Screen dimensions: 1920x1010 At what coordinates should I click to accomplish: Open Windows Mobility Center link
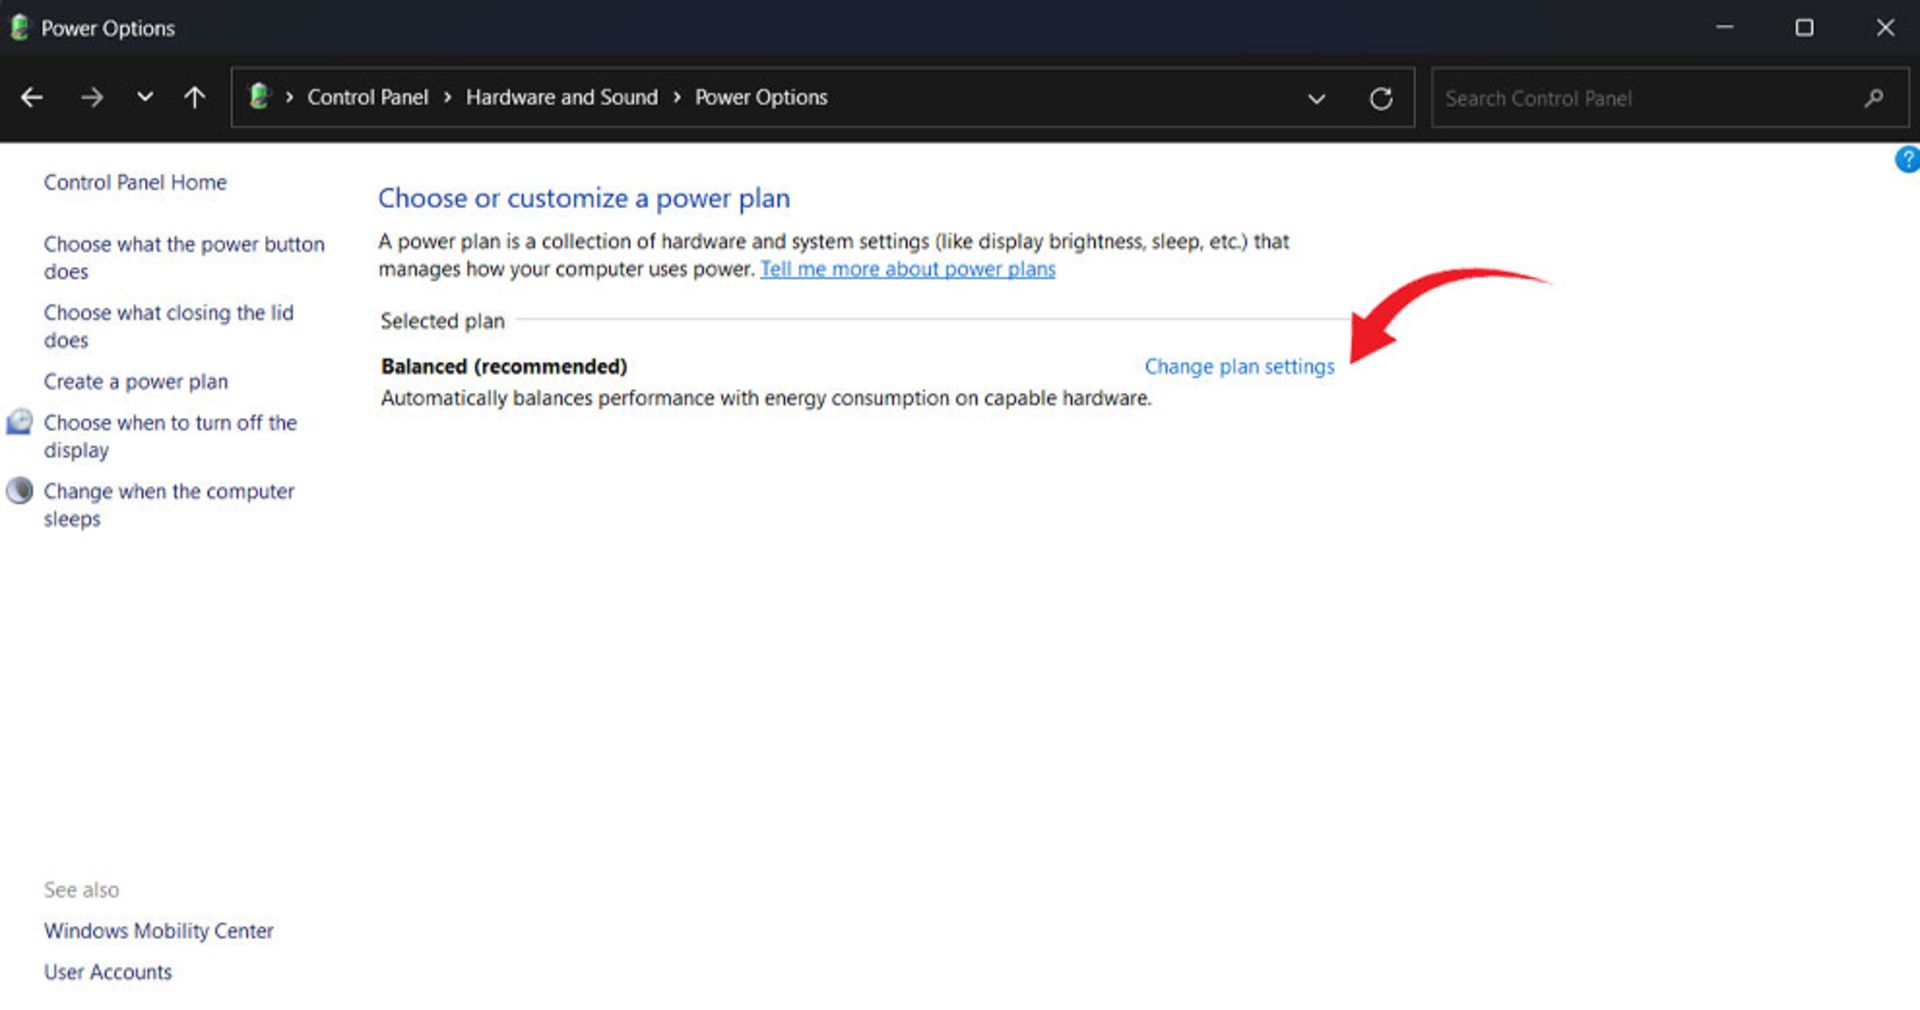click(158, 930)
